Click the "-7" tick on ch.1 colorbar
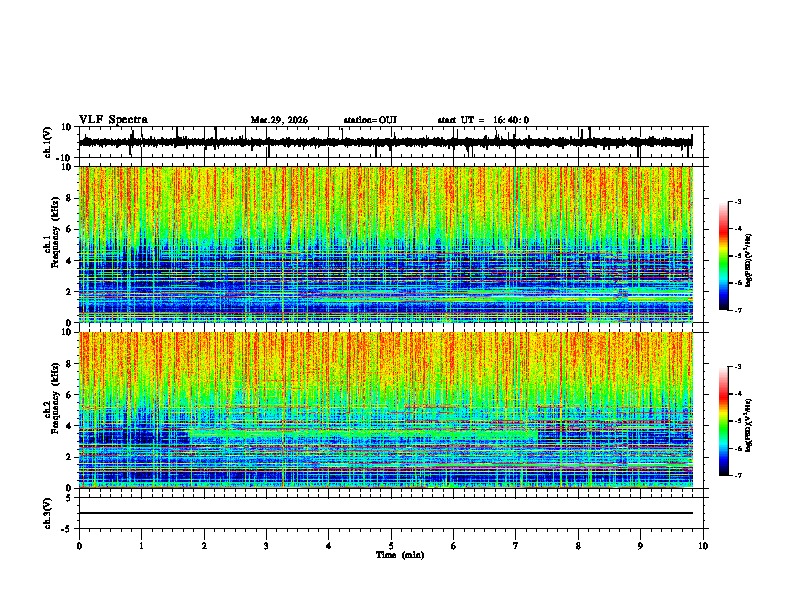The image size is (792, 612). [x=738, y=310]
